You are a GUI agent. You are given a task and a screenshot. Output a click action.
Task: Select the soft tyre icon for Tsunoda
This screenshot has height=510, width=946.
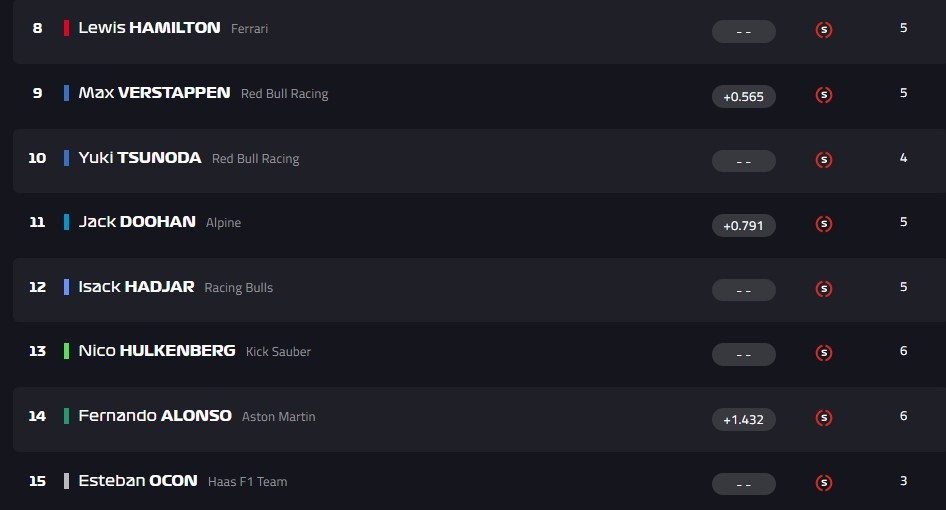click(824, 160)
